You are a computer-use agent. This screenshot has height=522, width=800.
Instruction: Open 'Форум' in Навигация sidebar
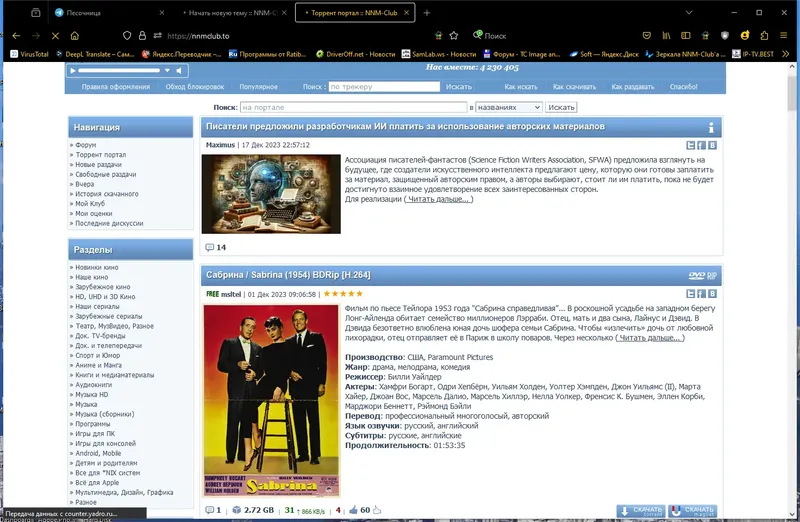(86, 145)
